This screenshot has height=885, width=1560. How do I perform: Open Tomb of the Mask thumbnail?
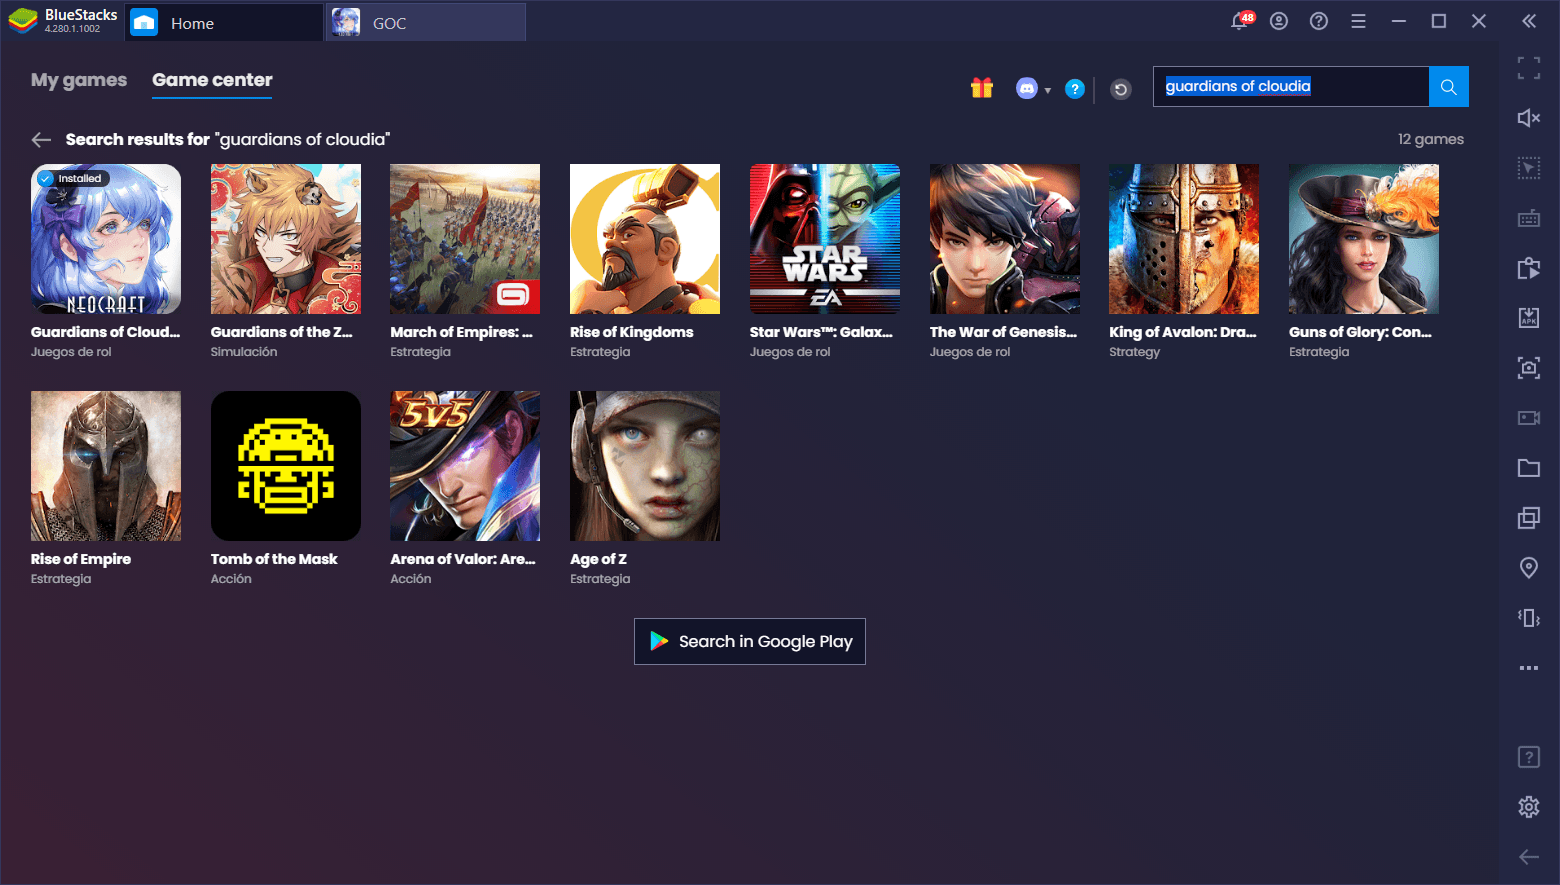point(286,466)
